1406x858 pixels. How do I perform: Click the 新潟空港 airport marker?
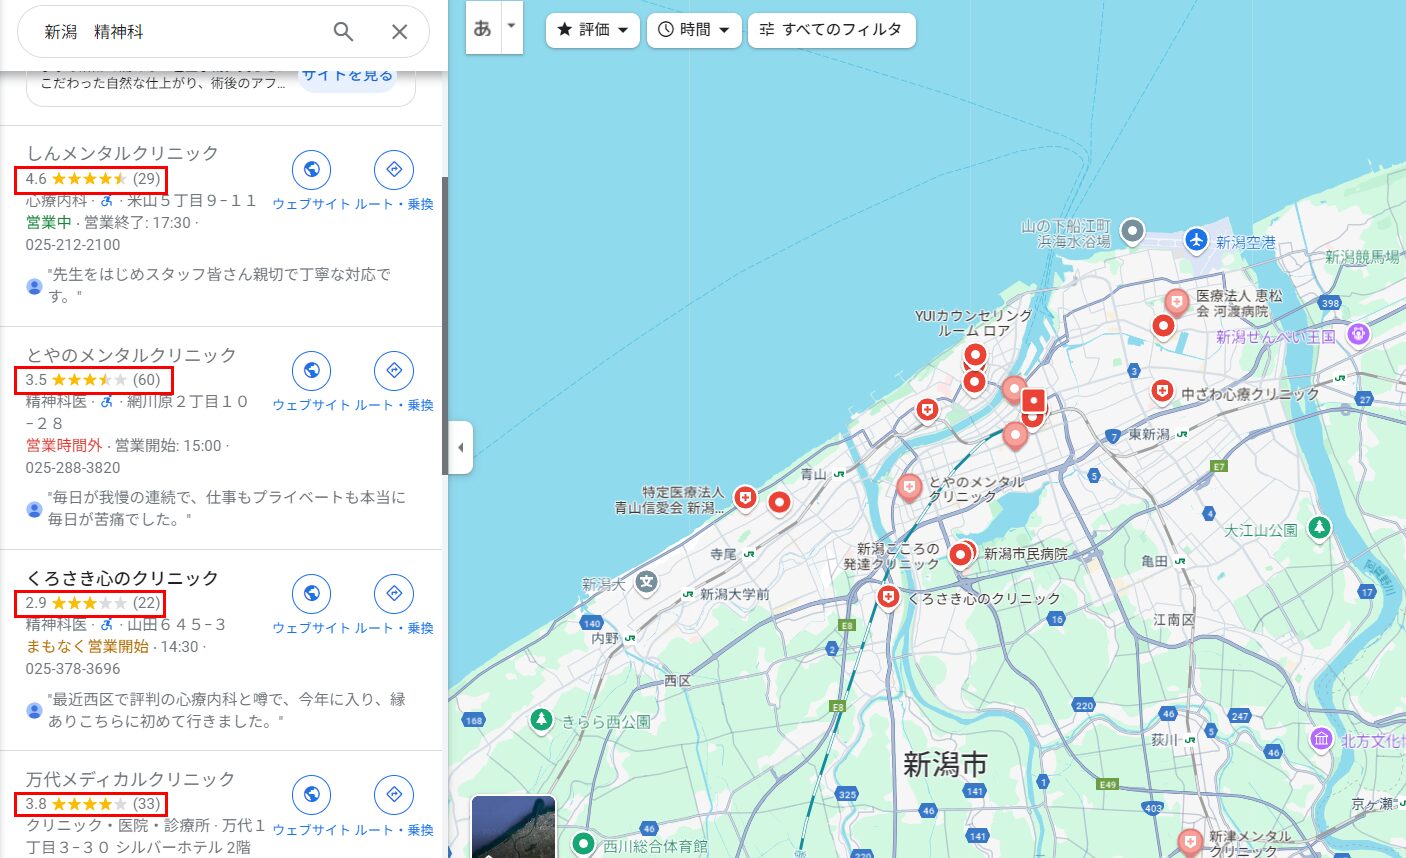coord(1197,240)
